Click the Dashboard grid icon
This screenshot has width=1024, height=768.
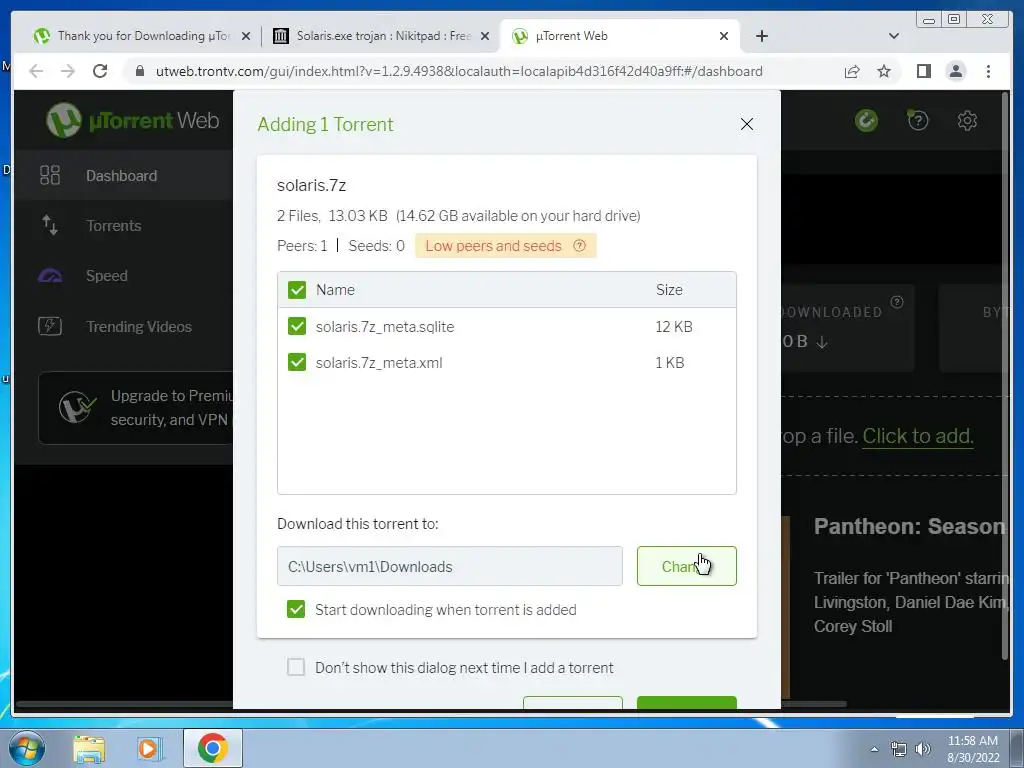pos(50,175)
